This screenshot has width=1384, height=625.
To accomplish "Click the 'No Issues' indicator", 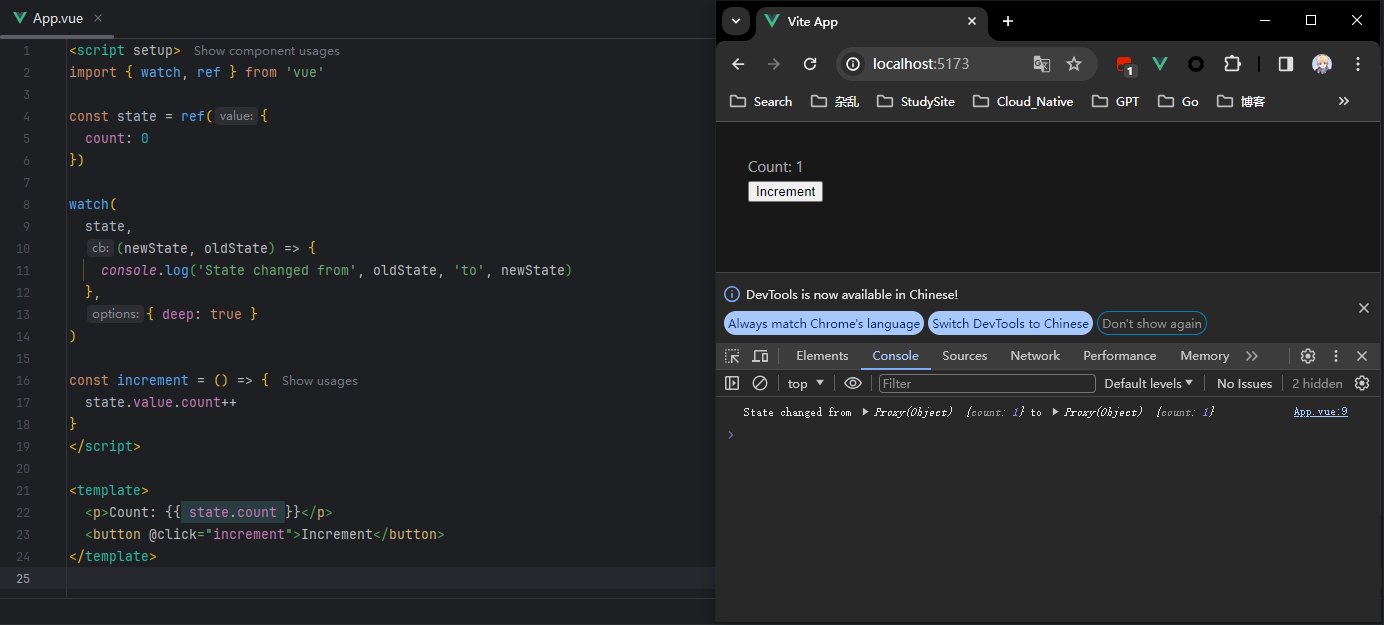I will pyautogui.click(x=1244, y=383).
